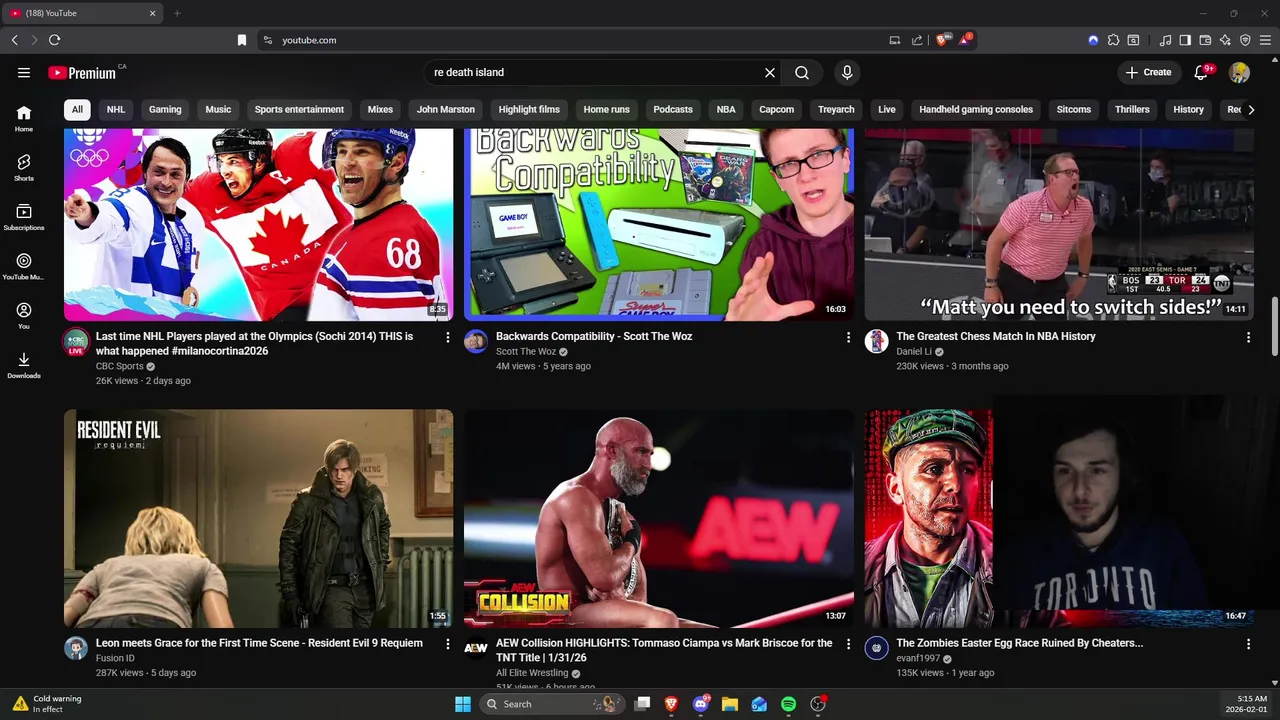Select the John Marston chip
This screenshot has width=1280, height=720.
pos(446,109)
